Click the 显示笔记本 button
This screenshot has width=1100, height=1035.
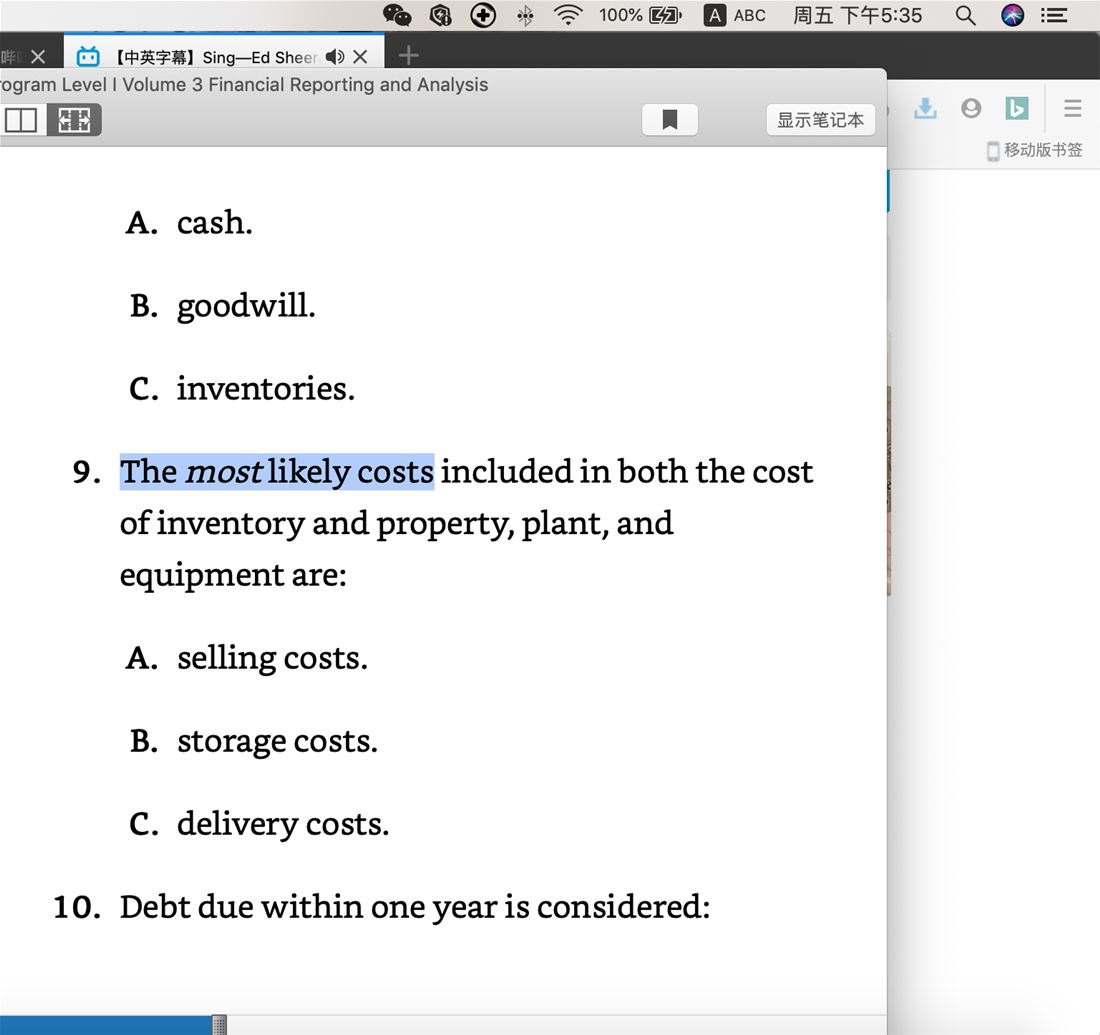tap(820, 120)
